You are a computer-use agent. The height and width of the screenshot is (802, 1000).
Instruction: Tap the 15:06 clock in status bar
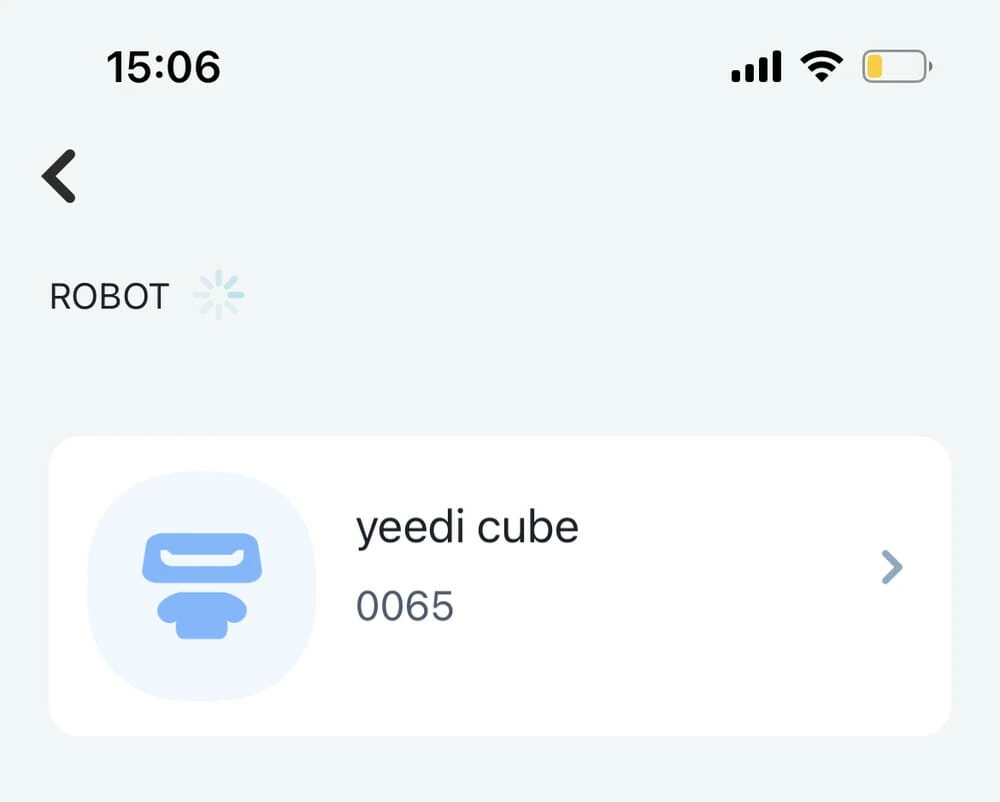163,68
